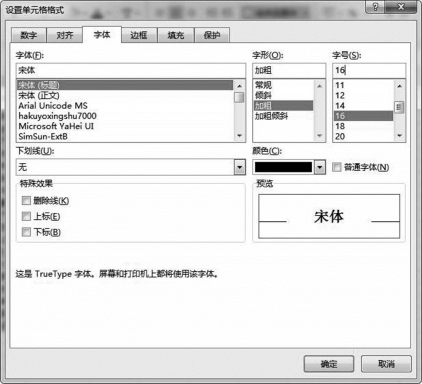Click the 字形 style input field

pyautogui.click(x=289, y=70)
